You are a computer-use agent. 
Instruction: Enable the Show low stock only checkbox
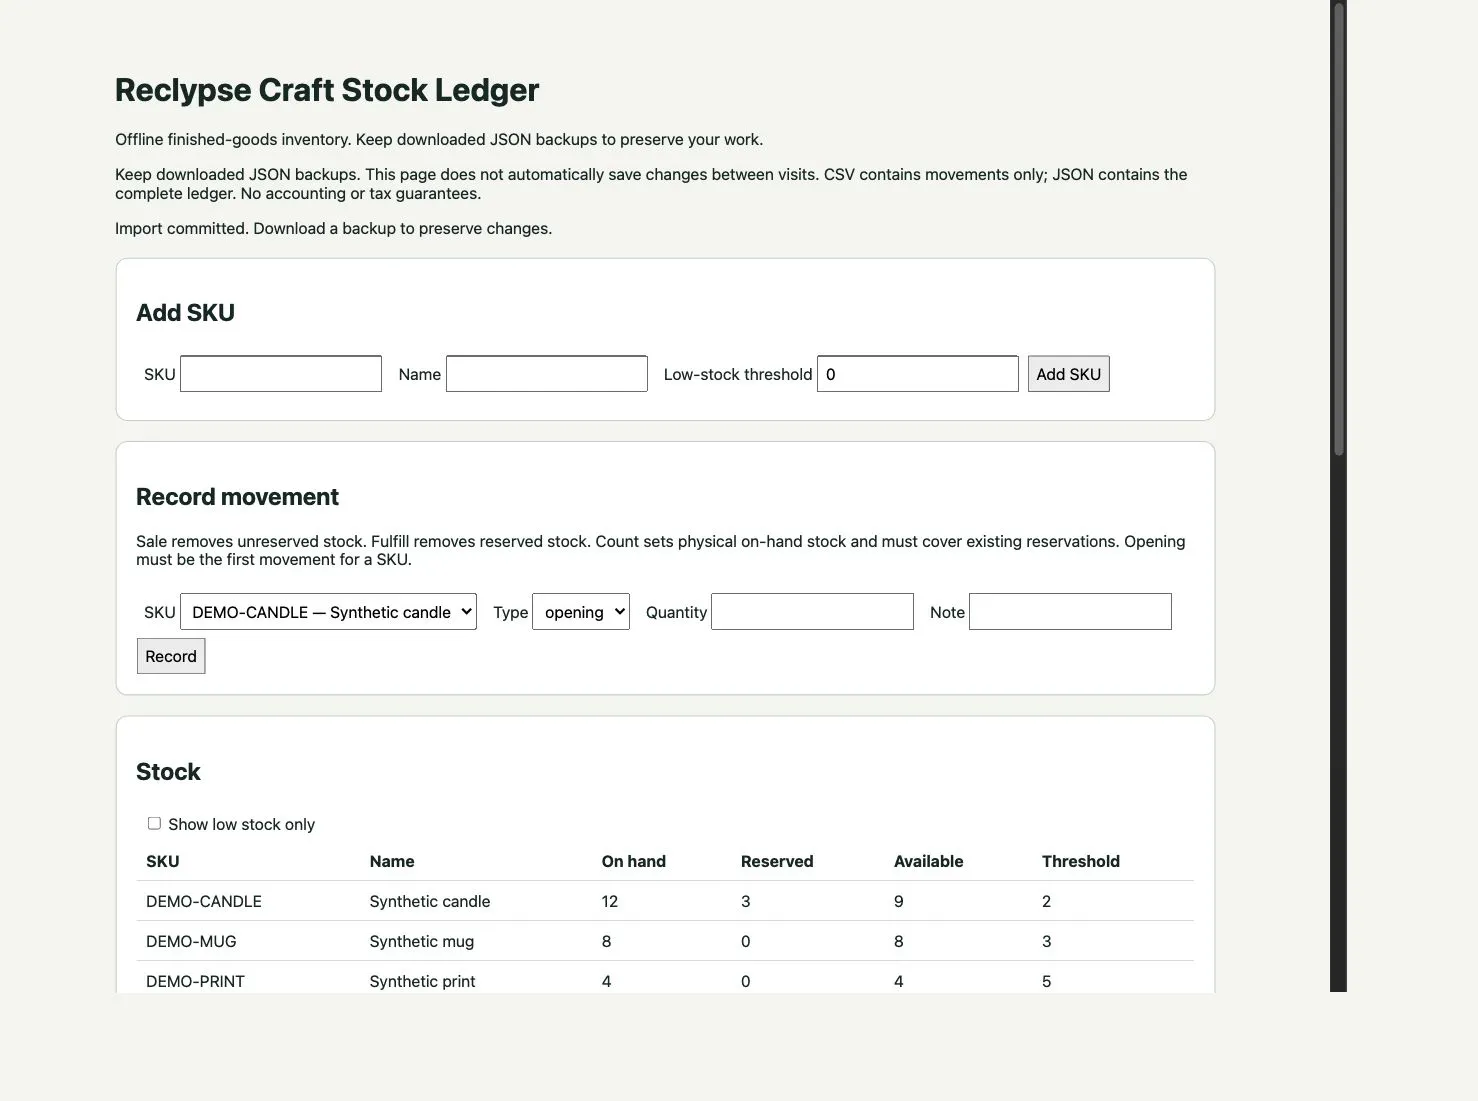coord(154,824)
